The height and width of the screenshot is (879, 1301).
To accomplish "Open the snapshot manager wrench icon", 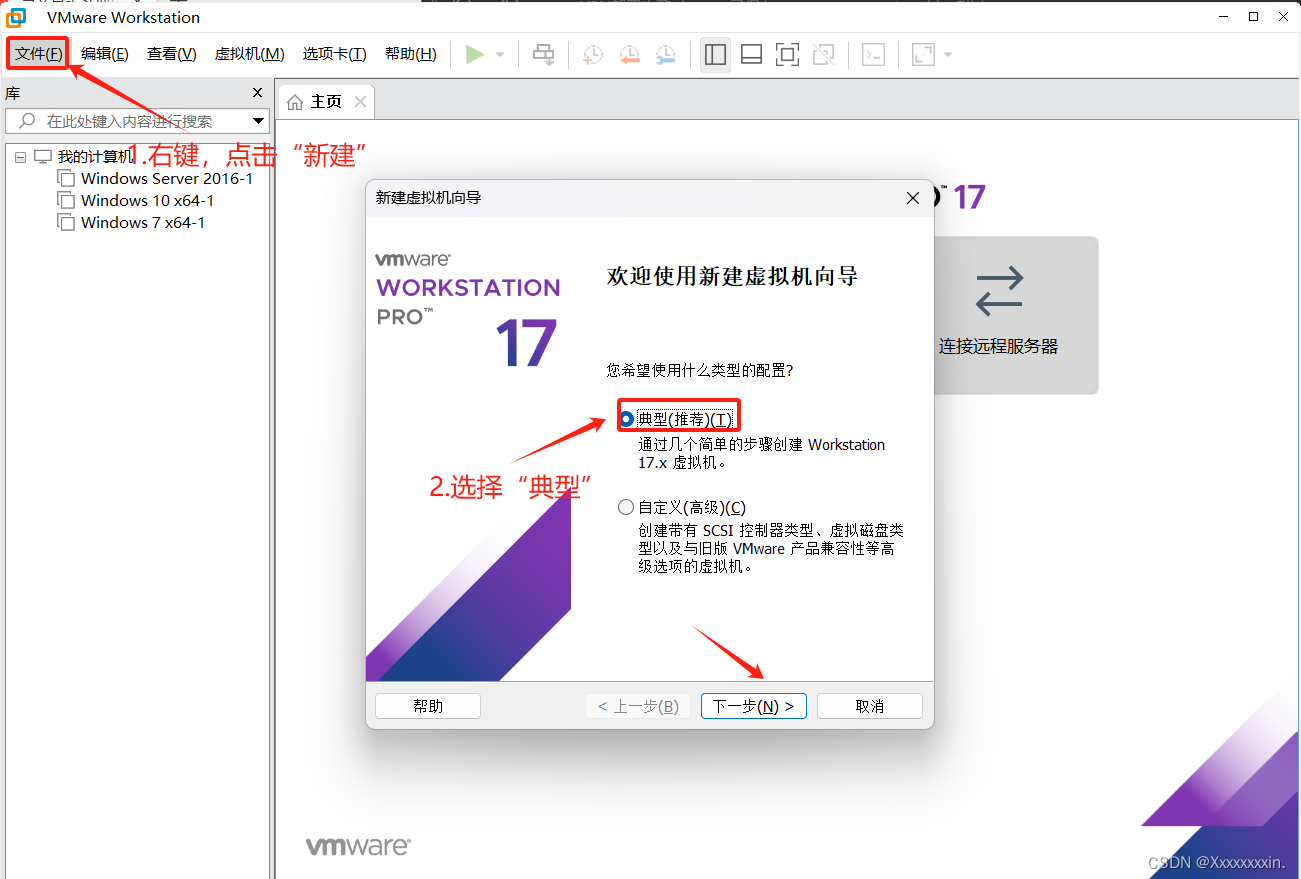I will pyautogui.click(x=665, y=54).
